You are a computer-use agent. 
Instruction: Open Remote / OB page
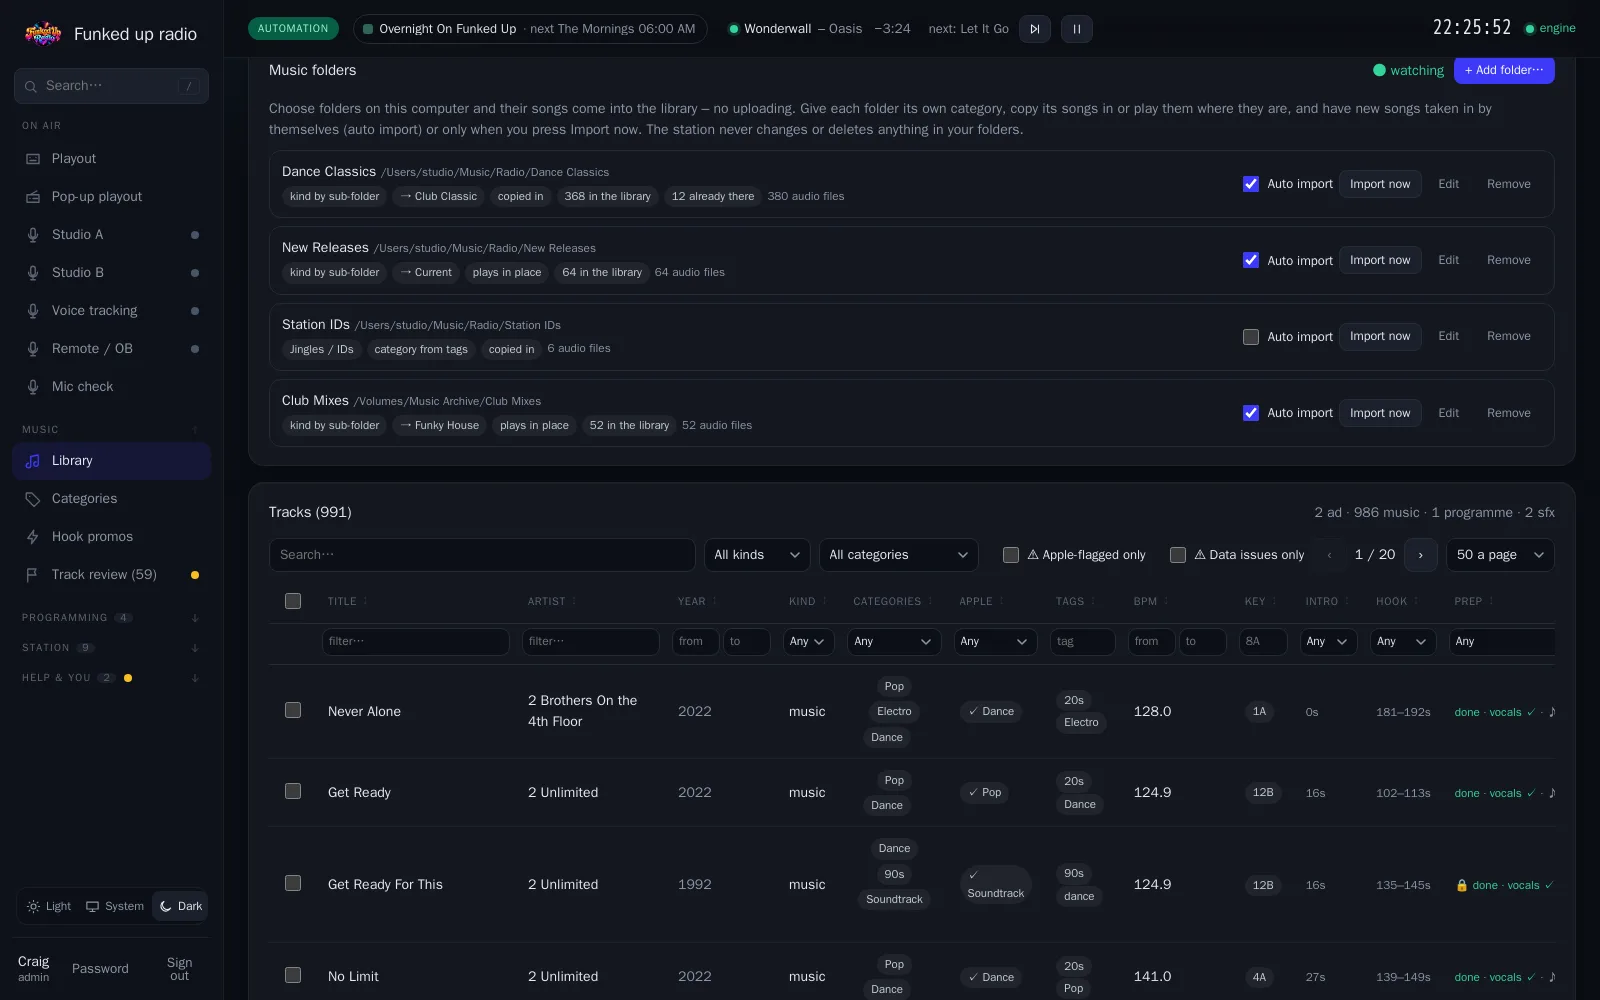pyautogui.click(x=111, y=349)
